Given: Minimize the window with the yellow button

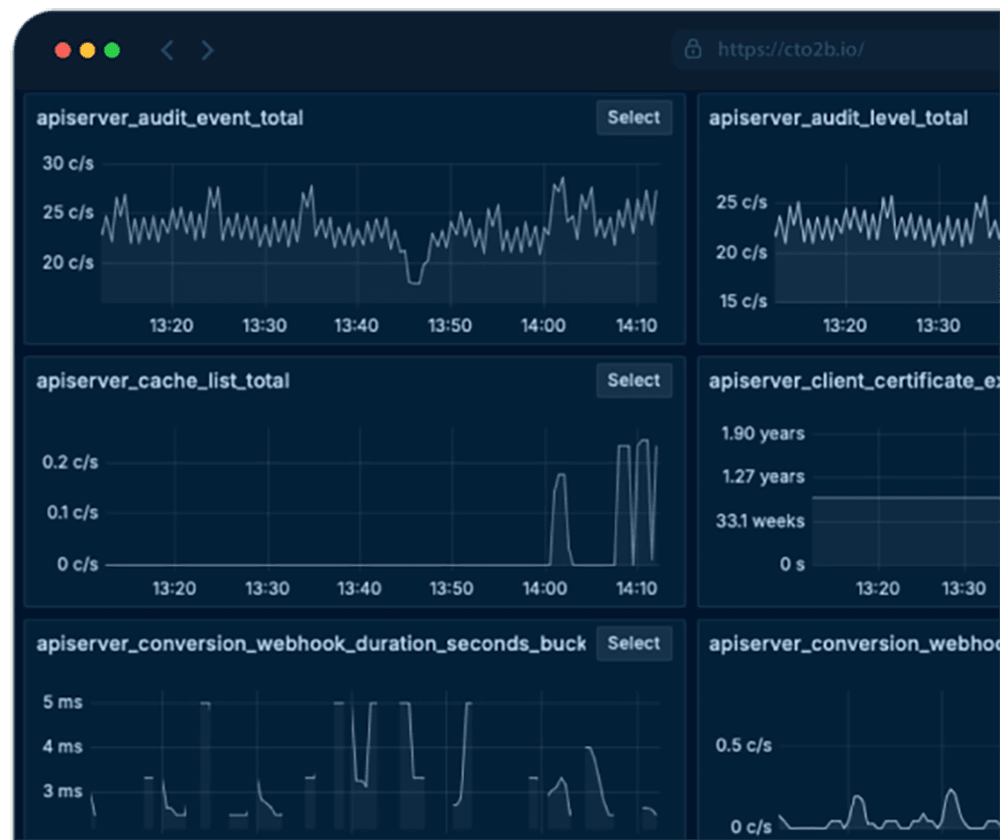Looking at the screenshot, I should point(87,50).
